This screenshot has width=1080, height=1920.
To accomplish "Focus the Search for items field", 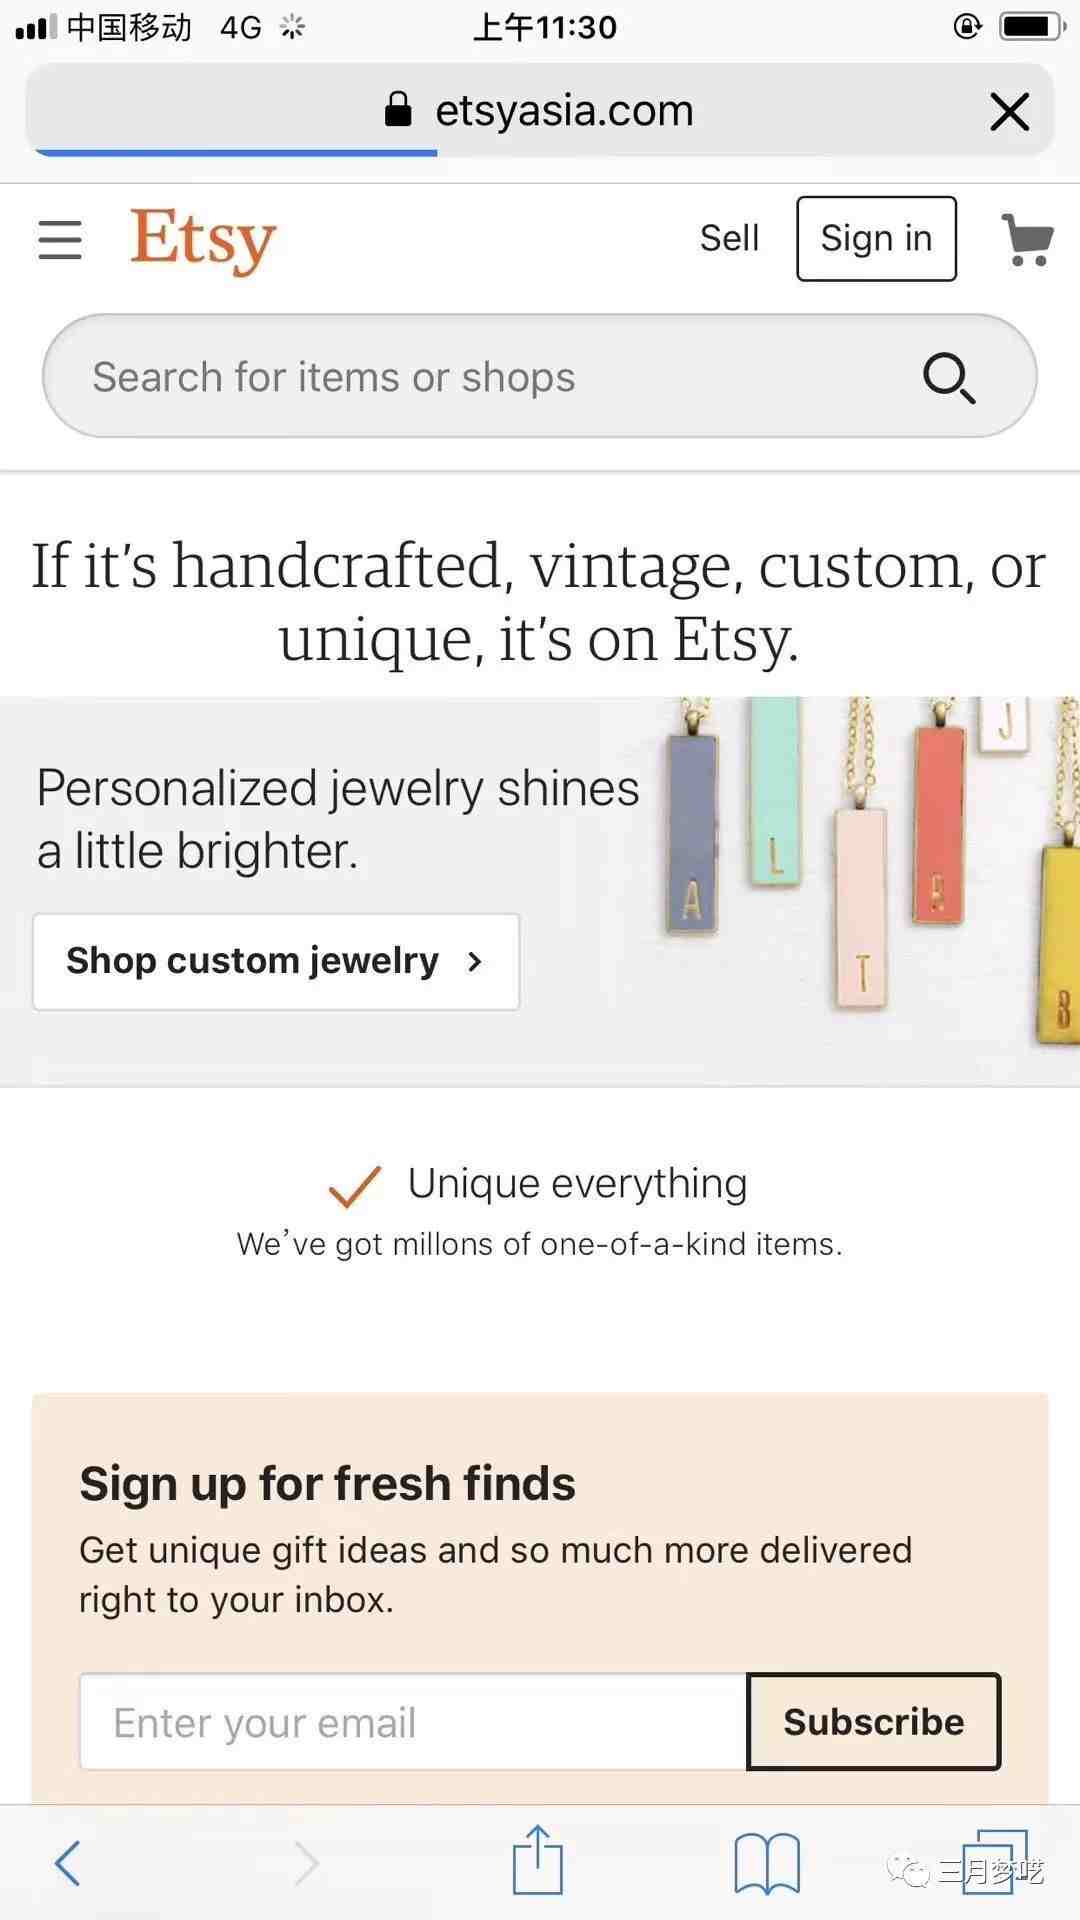I will point(480,377).
